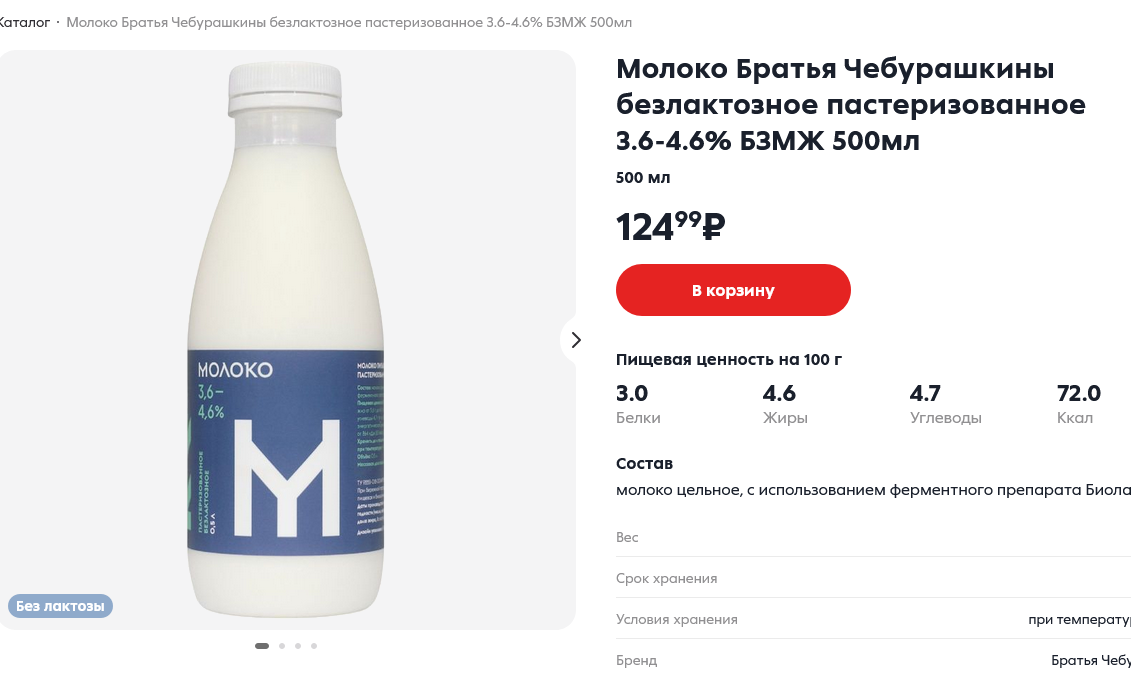
Task: Select the fourth image carousel dot
Action: pyautogui.click(x=314, y=646)
